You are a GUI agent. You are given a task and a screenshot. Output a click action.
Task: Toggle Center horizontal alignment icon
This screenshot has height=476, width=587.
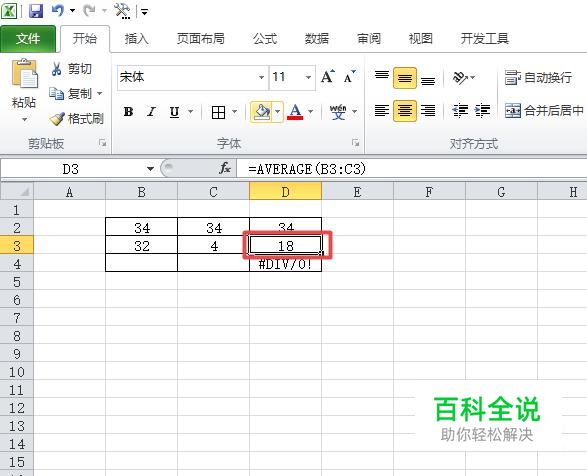pos(405,111)
